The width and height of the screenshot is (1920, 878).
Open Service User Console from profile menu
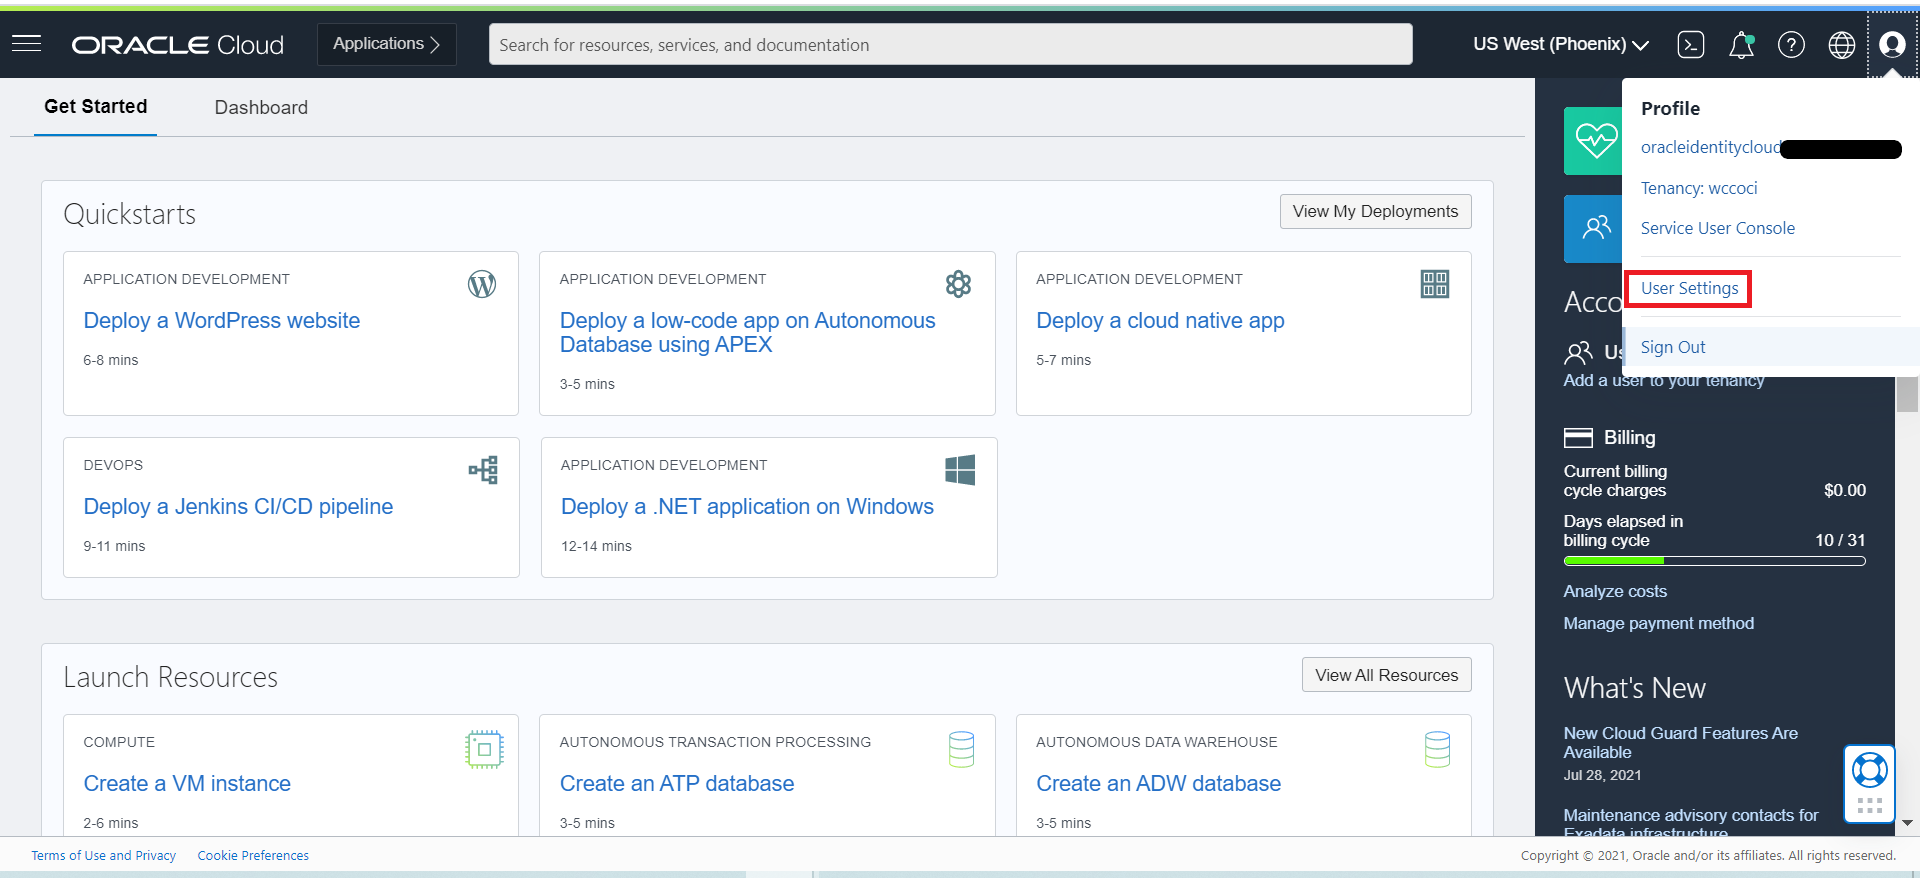tap(1718, 228)
